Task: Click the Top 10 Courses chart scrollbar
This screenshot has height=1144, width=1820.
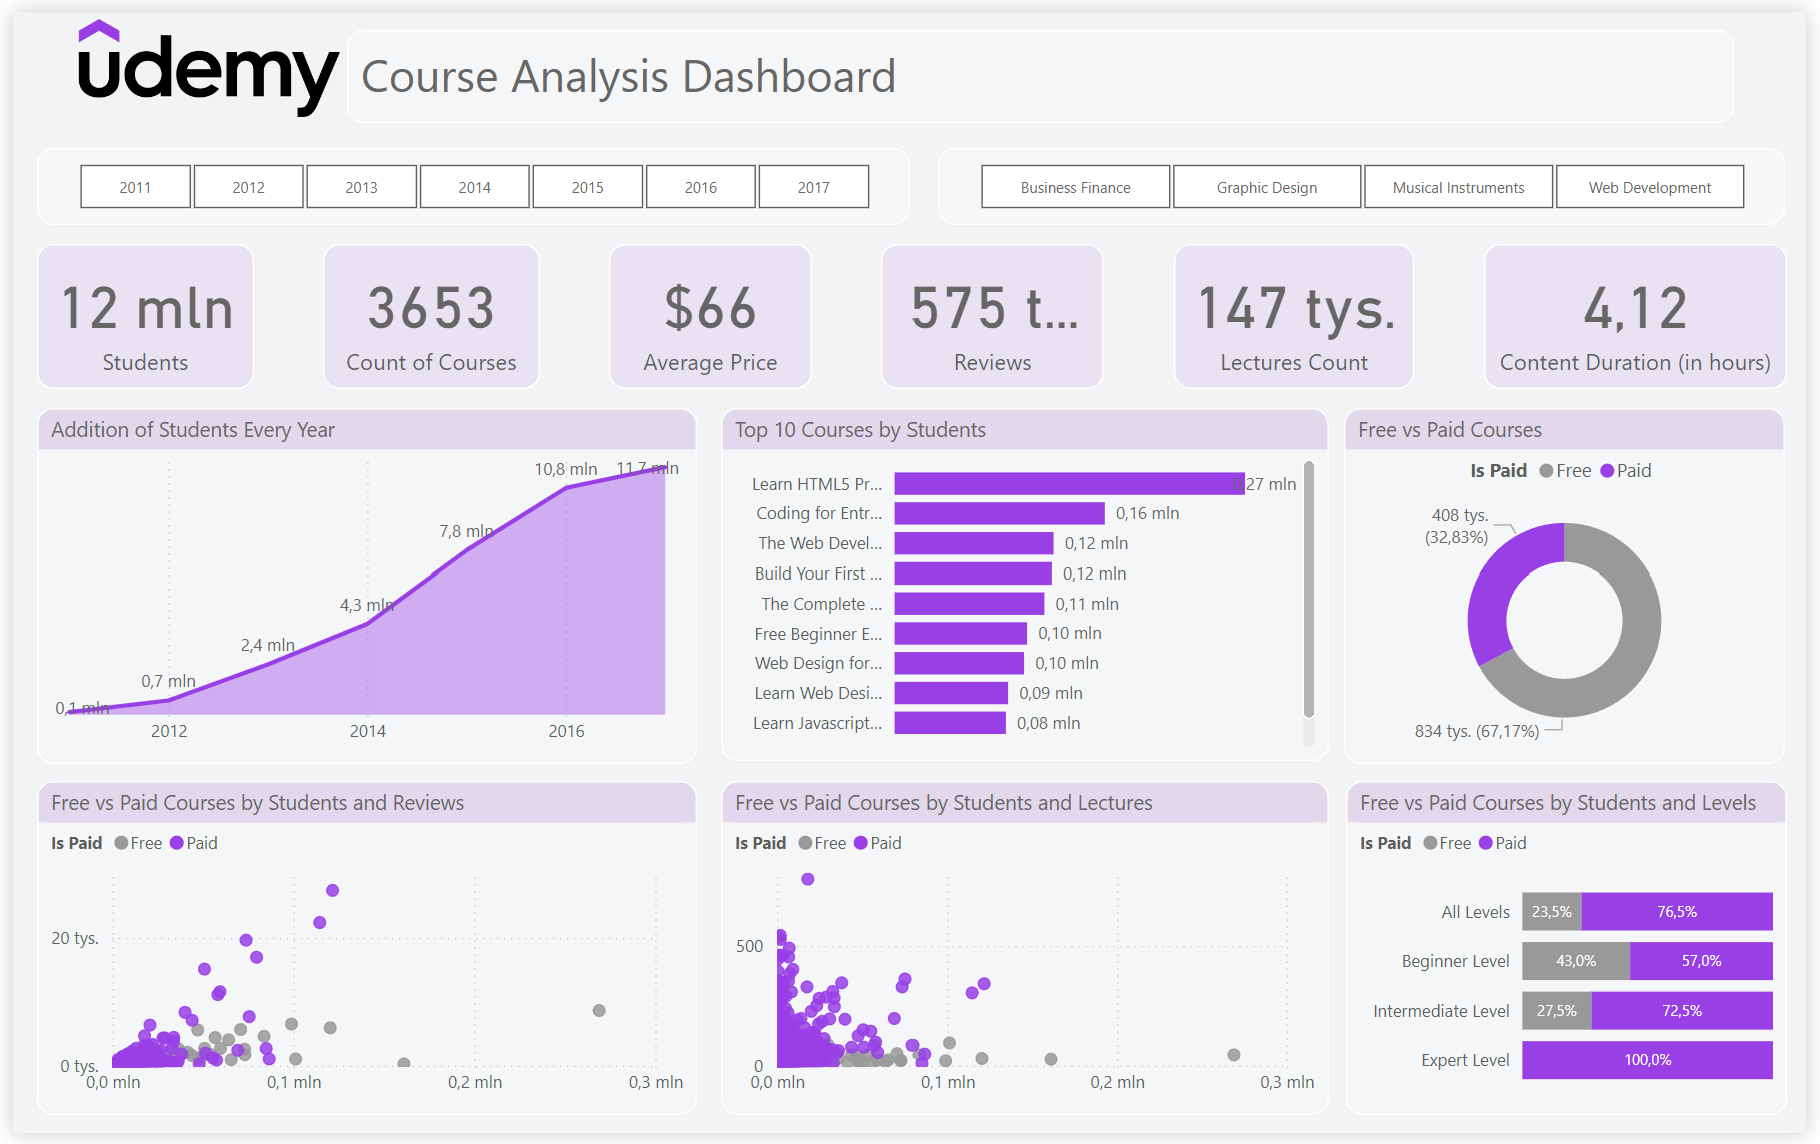Action: 1308,590
